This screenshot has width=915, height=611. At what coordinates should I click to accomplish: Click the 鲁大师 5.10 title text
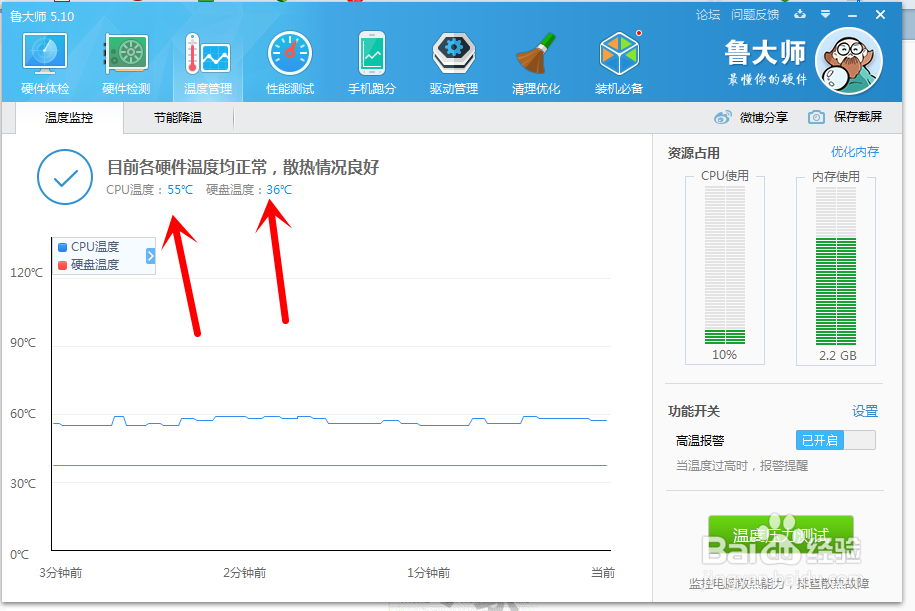coord(42,16)
